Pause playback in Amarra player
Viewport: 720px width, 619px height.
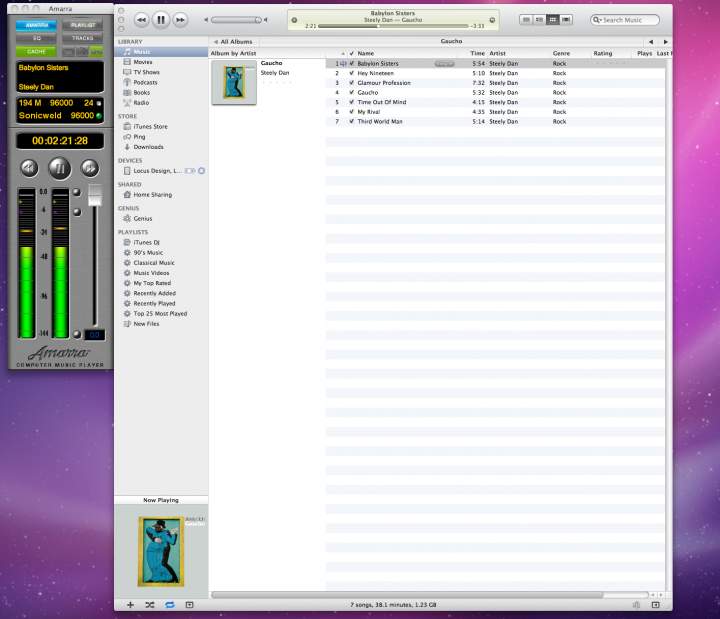point(60,169)
